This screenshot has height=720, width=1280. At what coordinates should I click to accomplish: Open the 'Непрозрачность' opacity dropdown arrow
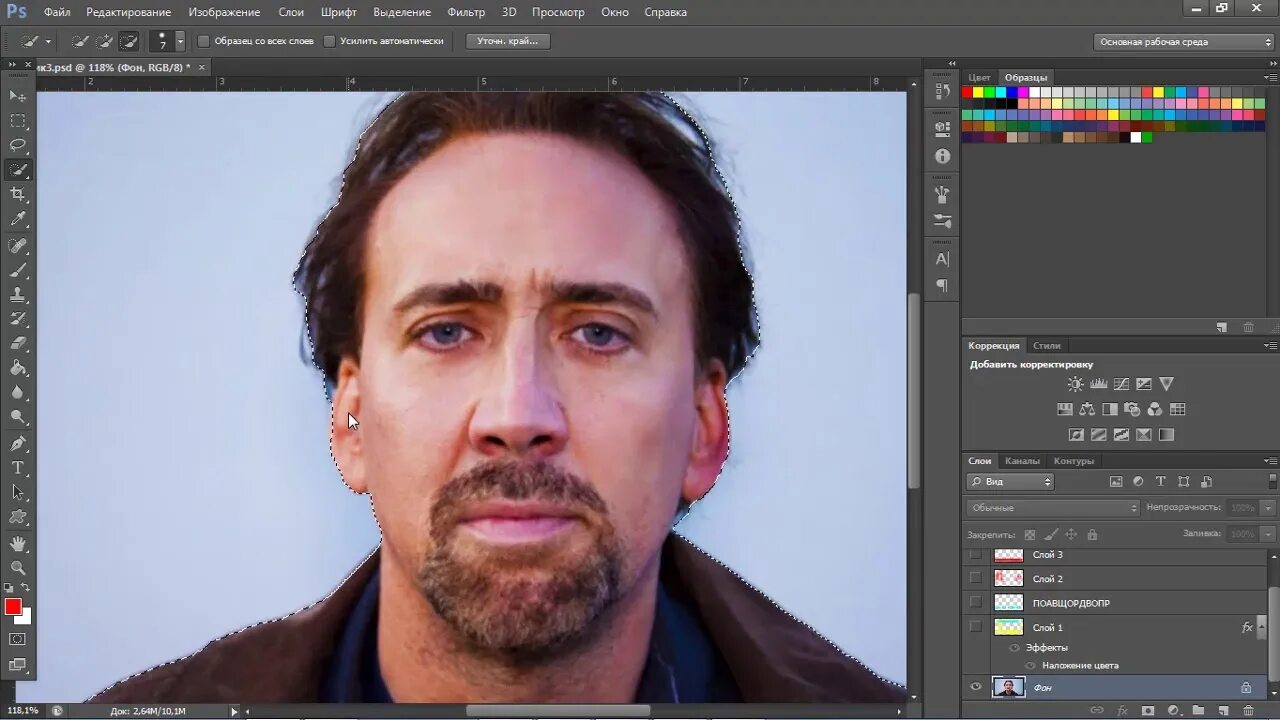[1269, 508]
